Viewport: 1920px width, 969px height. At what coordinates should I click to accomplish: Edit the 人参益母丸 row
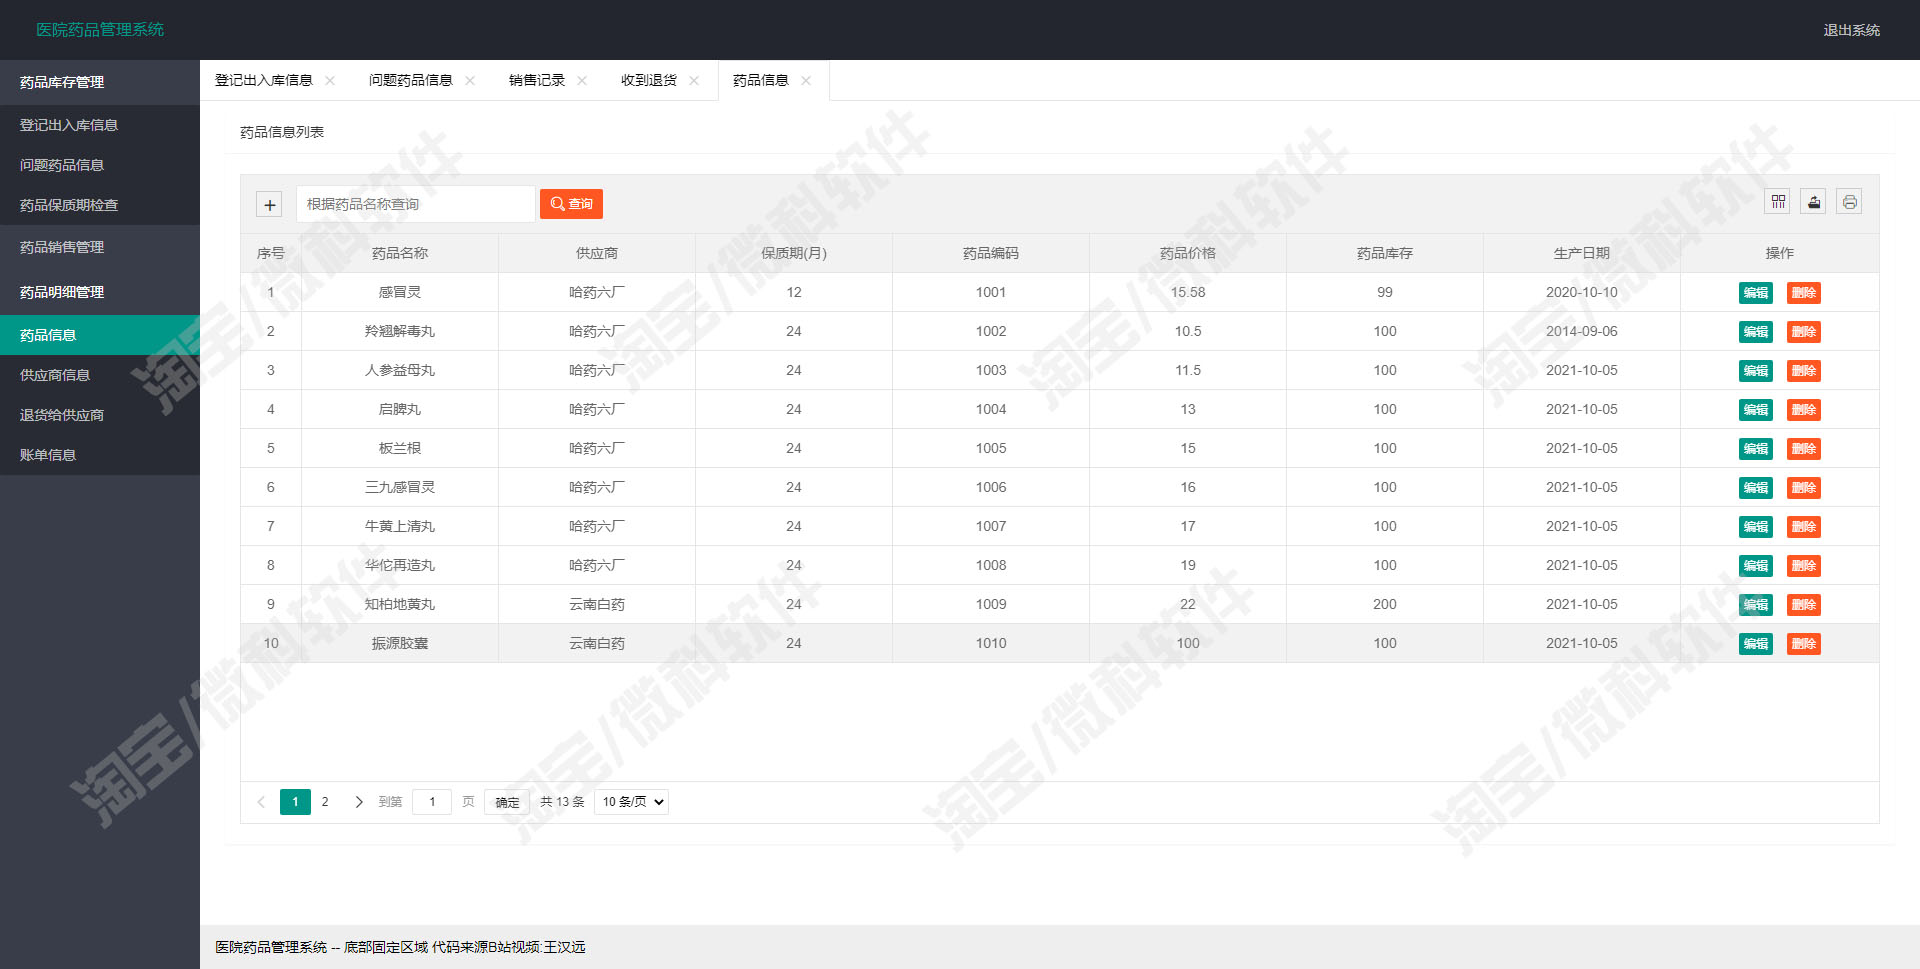pyautogui.click(x=1756, y=371)
